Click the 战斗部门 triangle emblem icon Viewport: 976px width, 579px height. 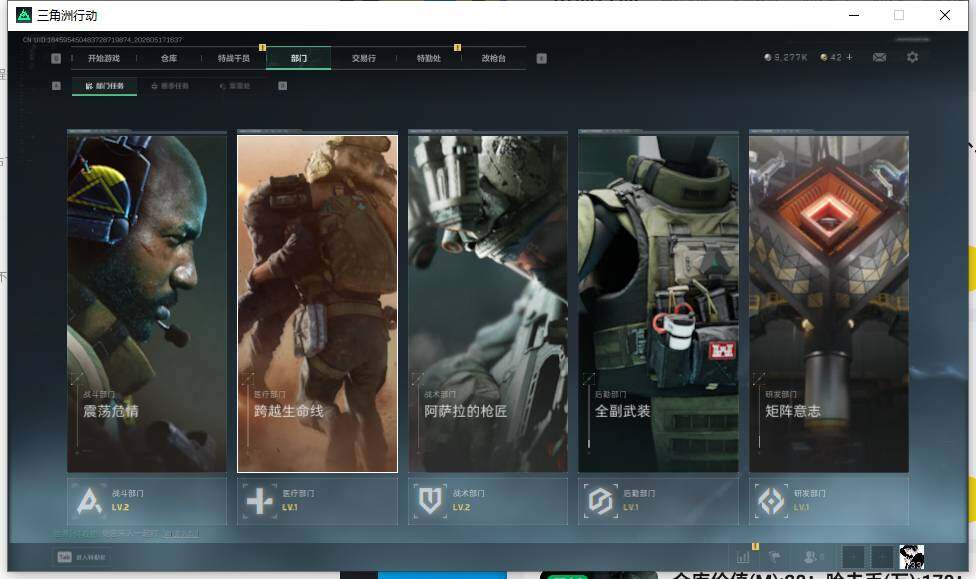tap(89, 501)
